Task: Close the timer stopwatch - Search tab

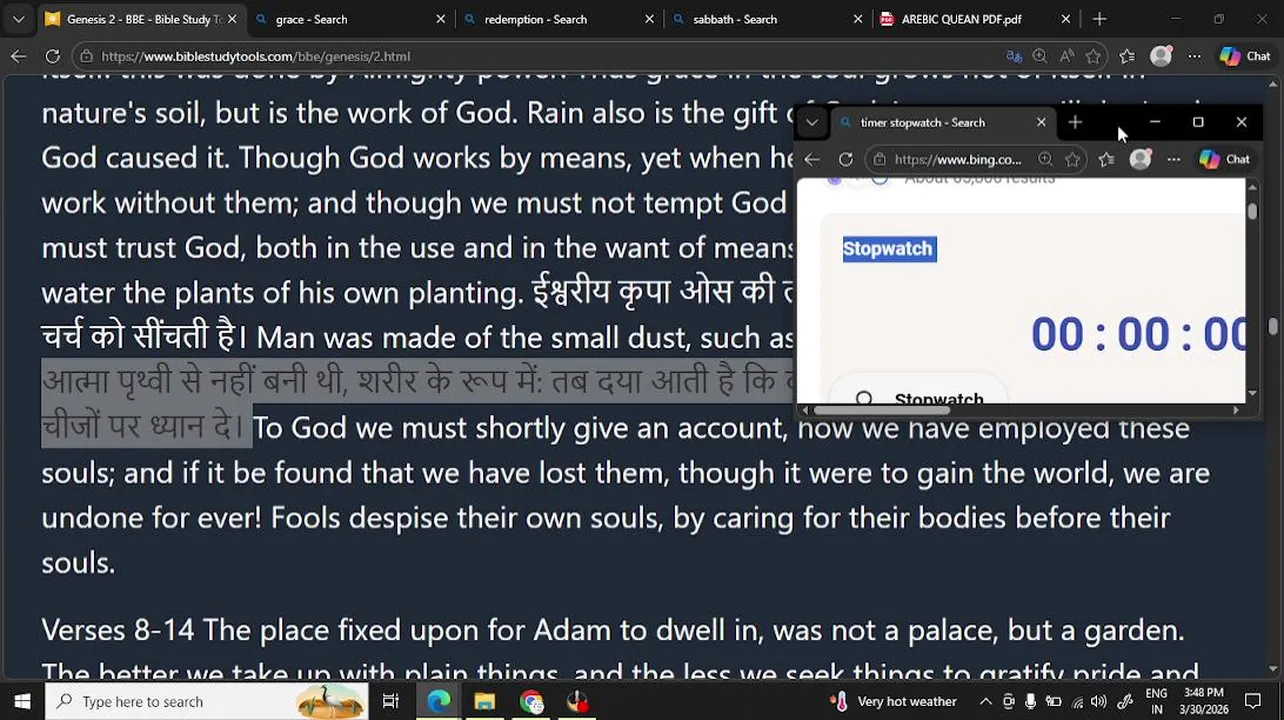Action: [1041, 122]
